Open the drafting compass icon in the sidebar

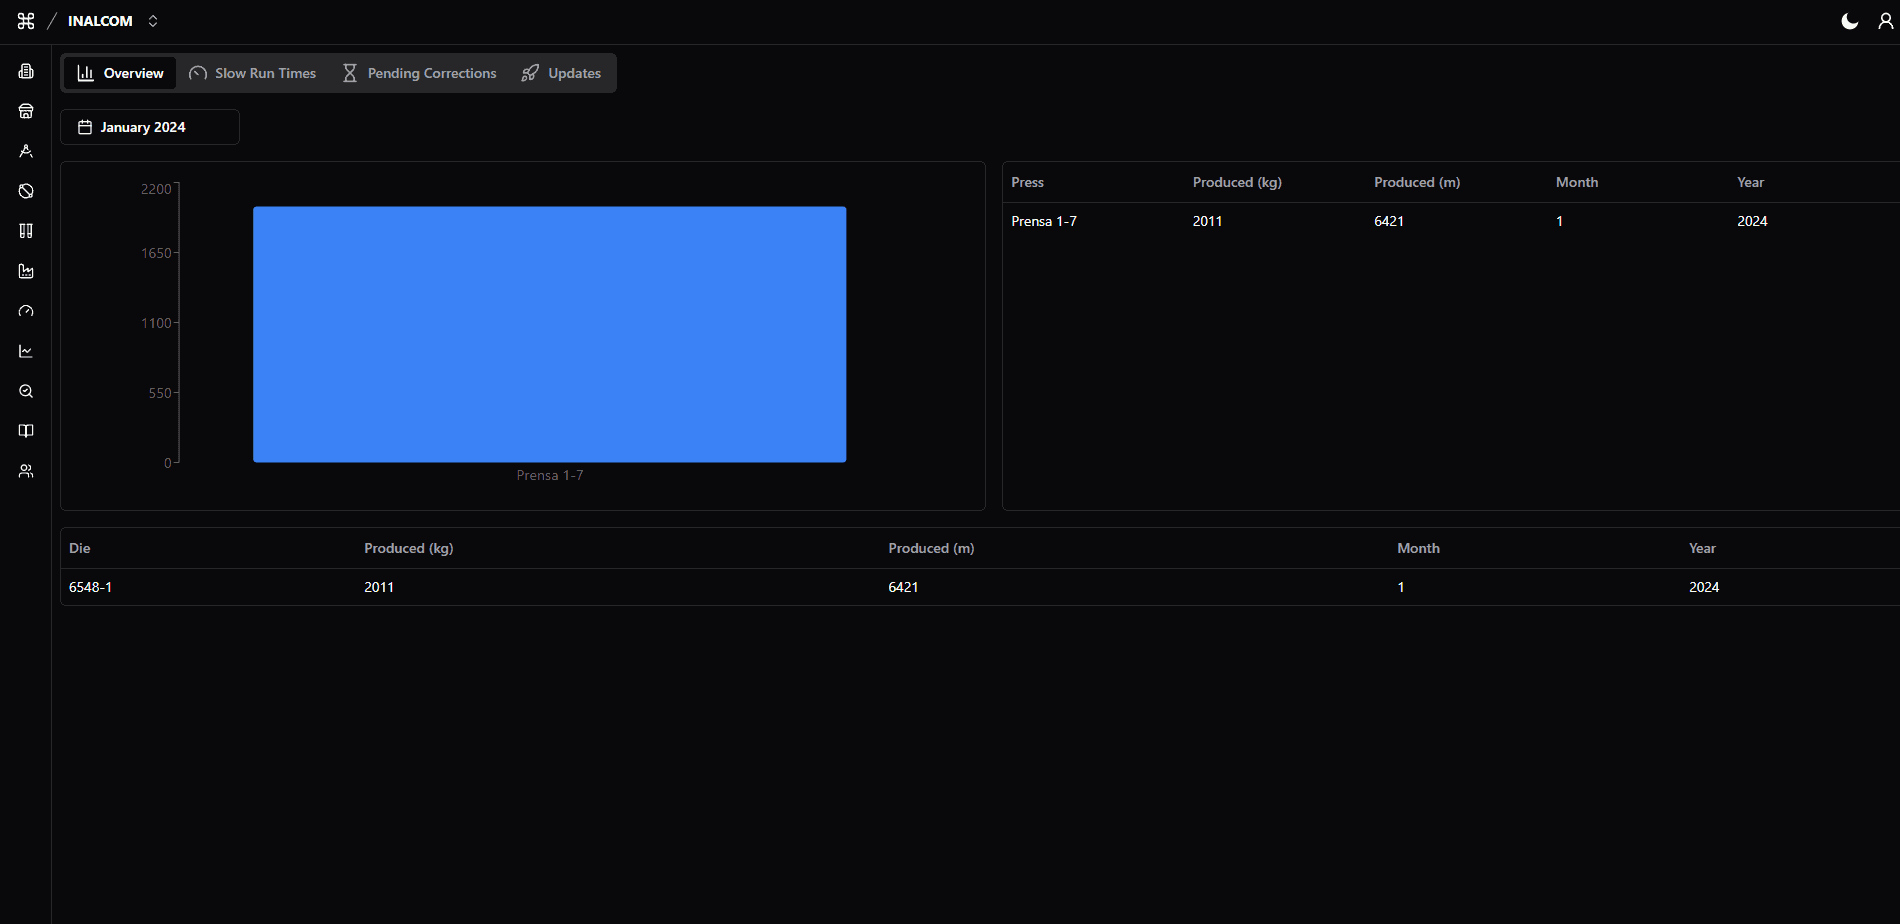point(26,151)
